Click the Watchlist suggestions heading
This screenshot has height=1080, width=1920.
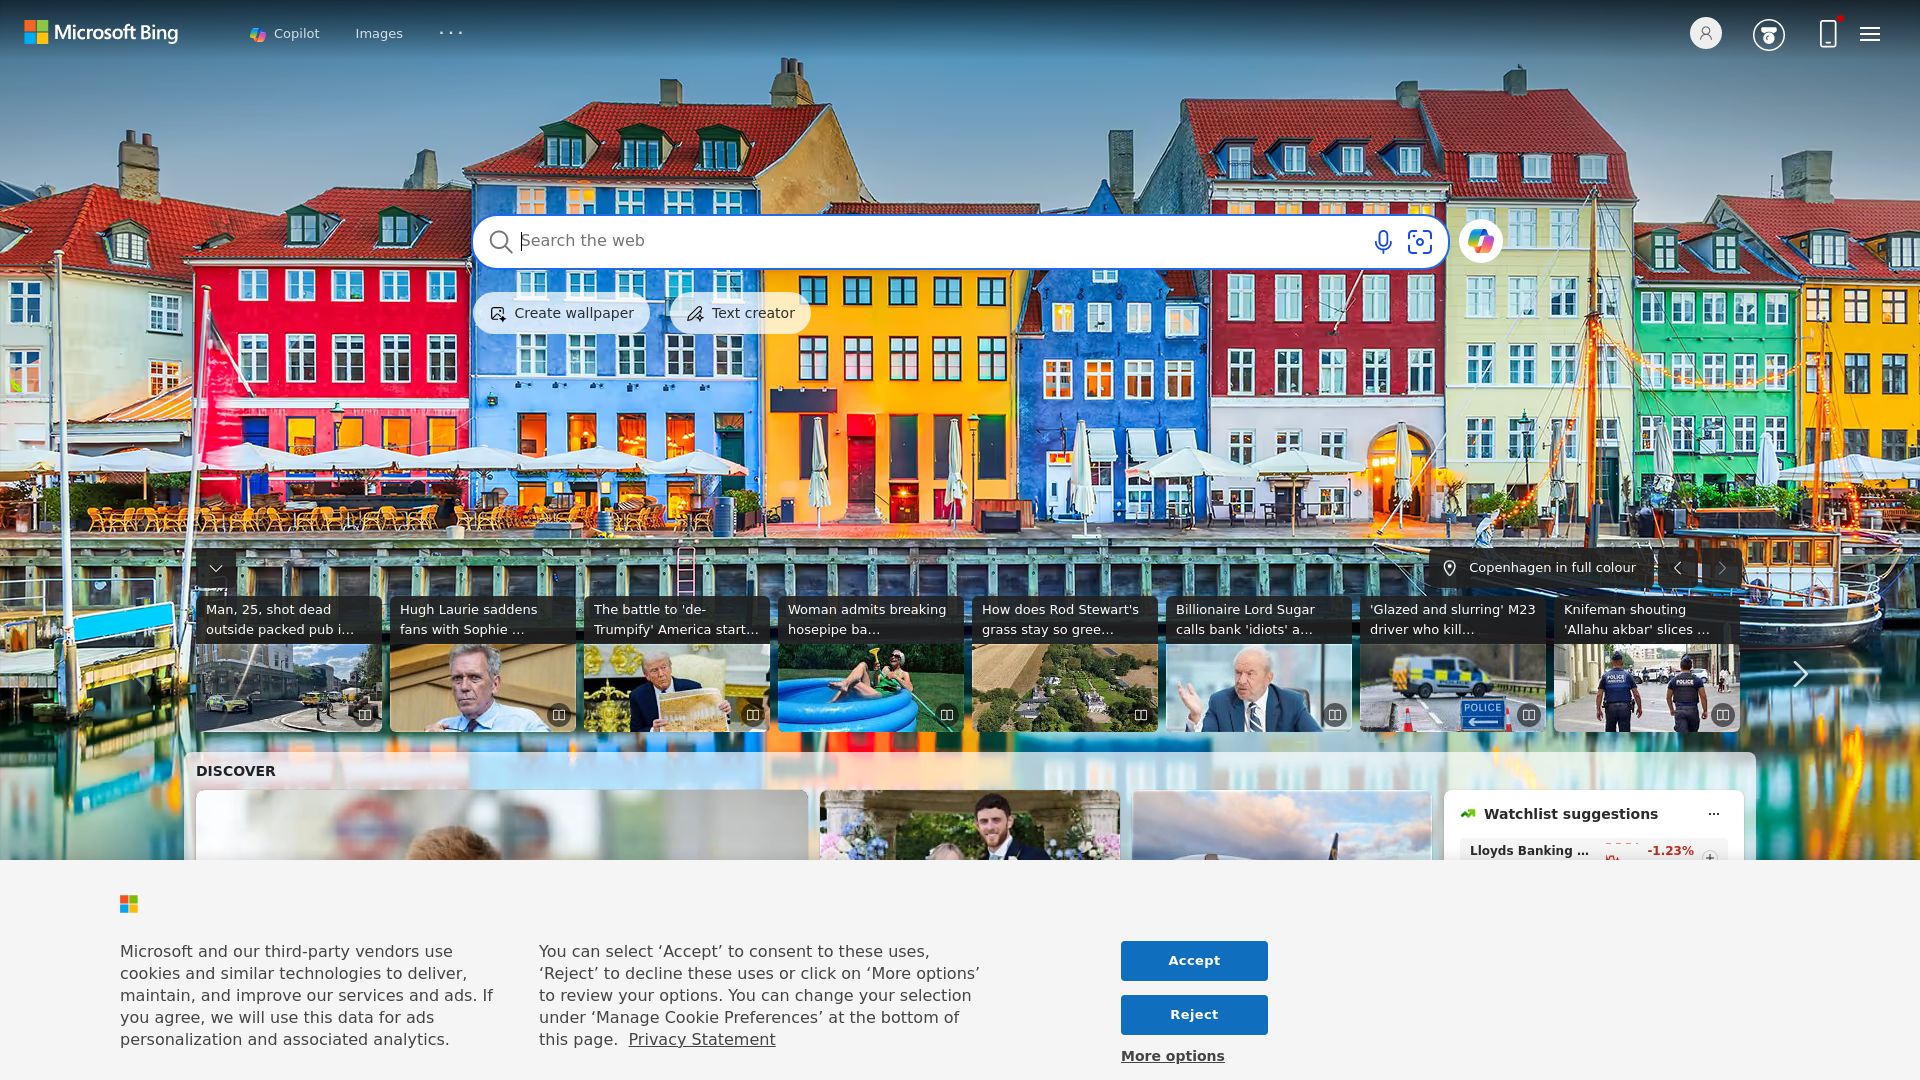pos(1570,814)
